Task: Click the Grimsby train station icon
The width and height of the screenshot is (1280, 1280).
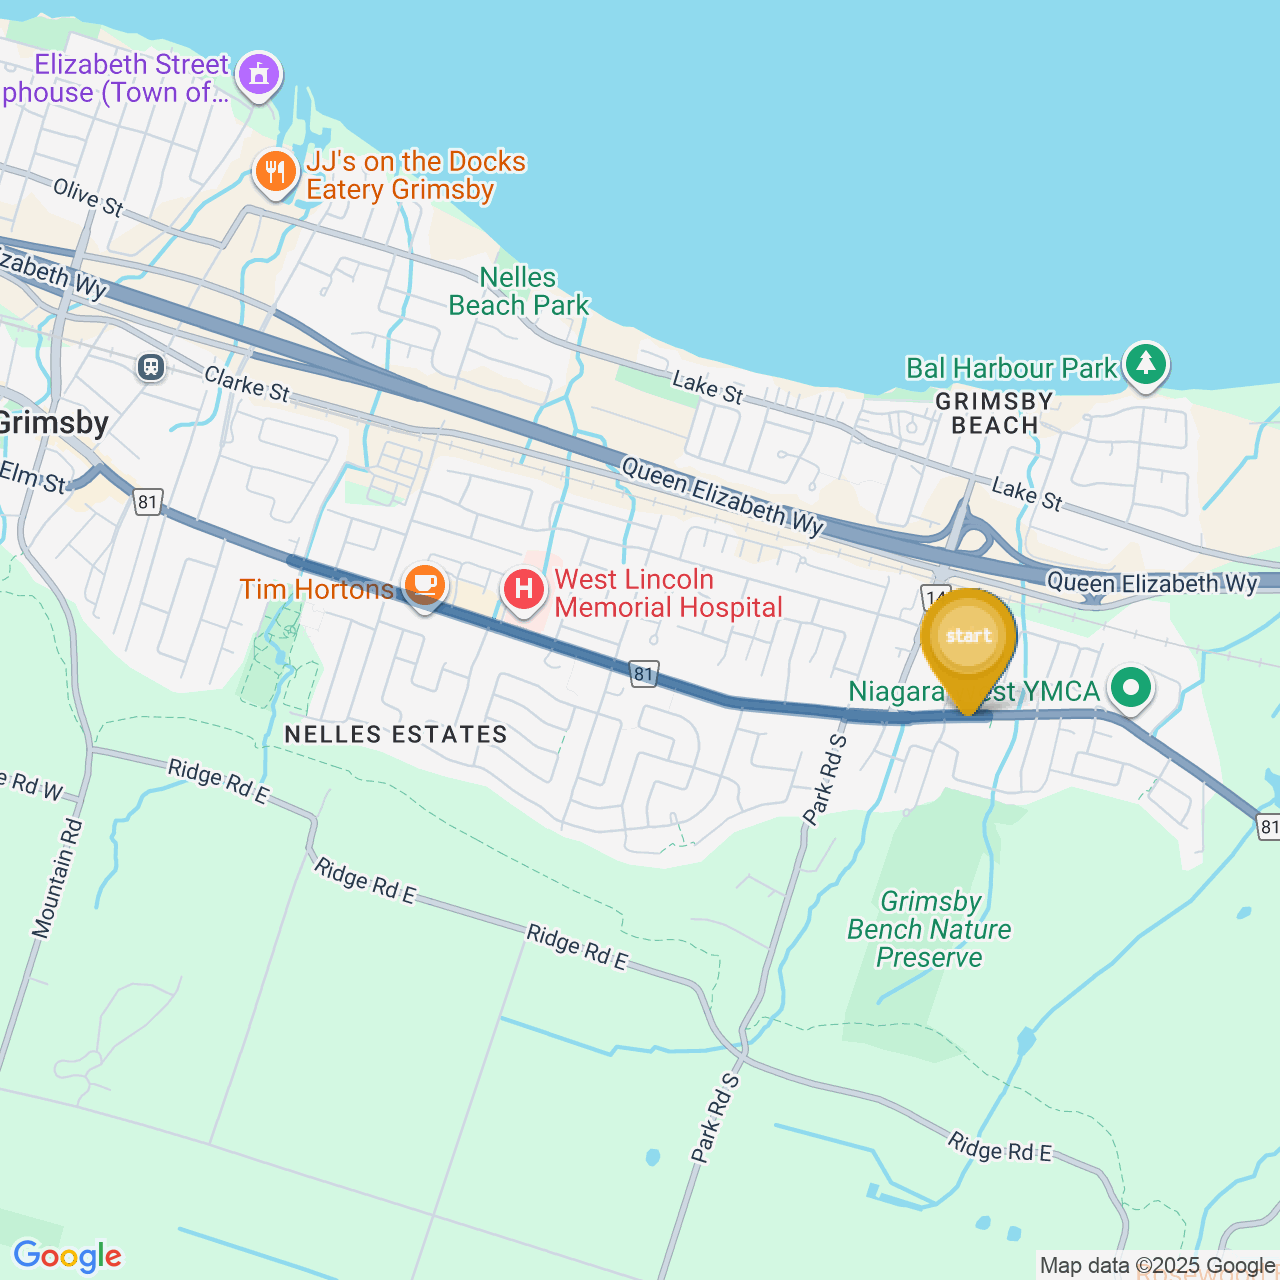Action: [x=151, y=367]
